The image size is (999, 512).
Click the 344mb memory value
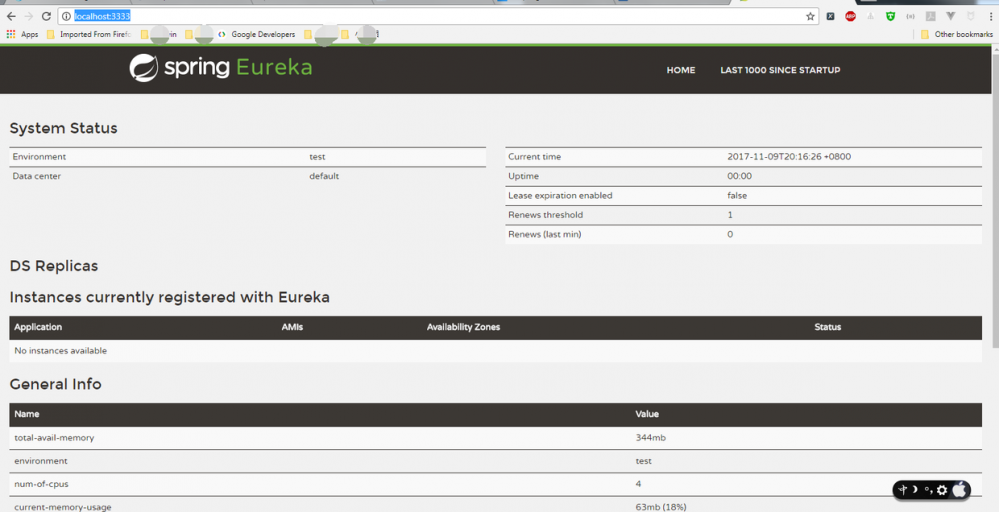coord(650,438)
